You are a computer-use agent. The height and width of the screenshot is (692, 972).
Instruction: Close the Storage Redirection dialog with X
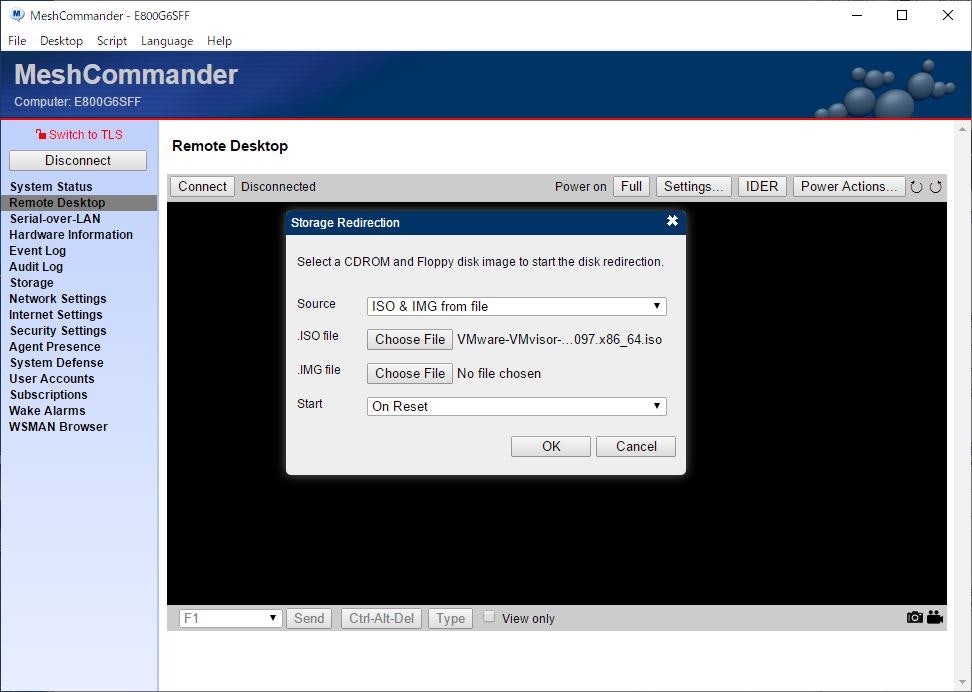point(672,221)
